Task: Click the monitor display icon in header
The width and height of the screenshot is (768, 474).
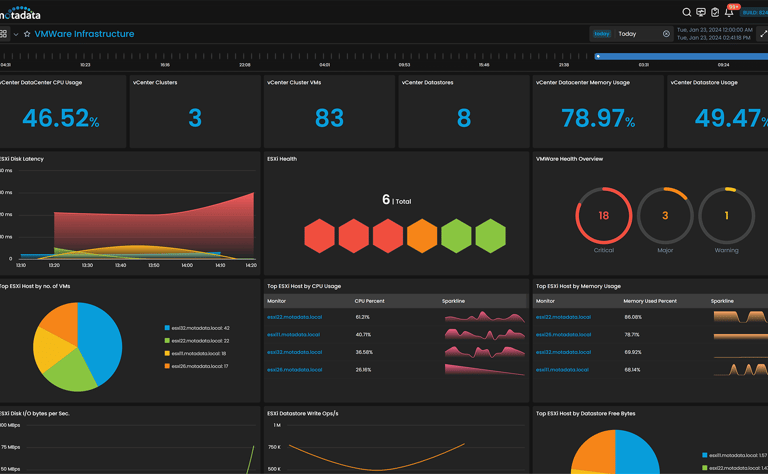Action: tap(701, 12)
